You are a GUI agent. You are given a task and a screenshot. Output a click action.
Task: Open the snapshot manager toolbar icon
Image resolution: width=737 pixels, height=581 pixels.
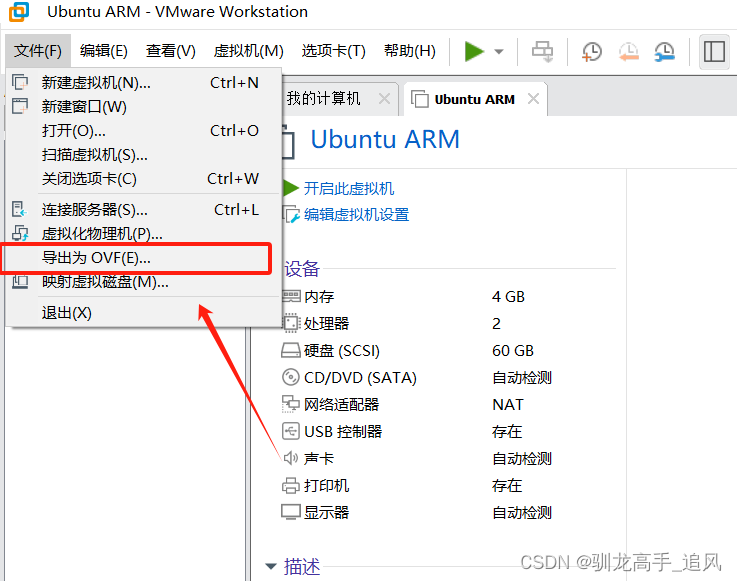(665, 51)
